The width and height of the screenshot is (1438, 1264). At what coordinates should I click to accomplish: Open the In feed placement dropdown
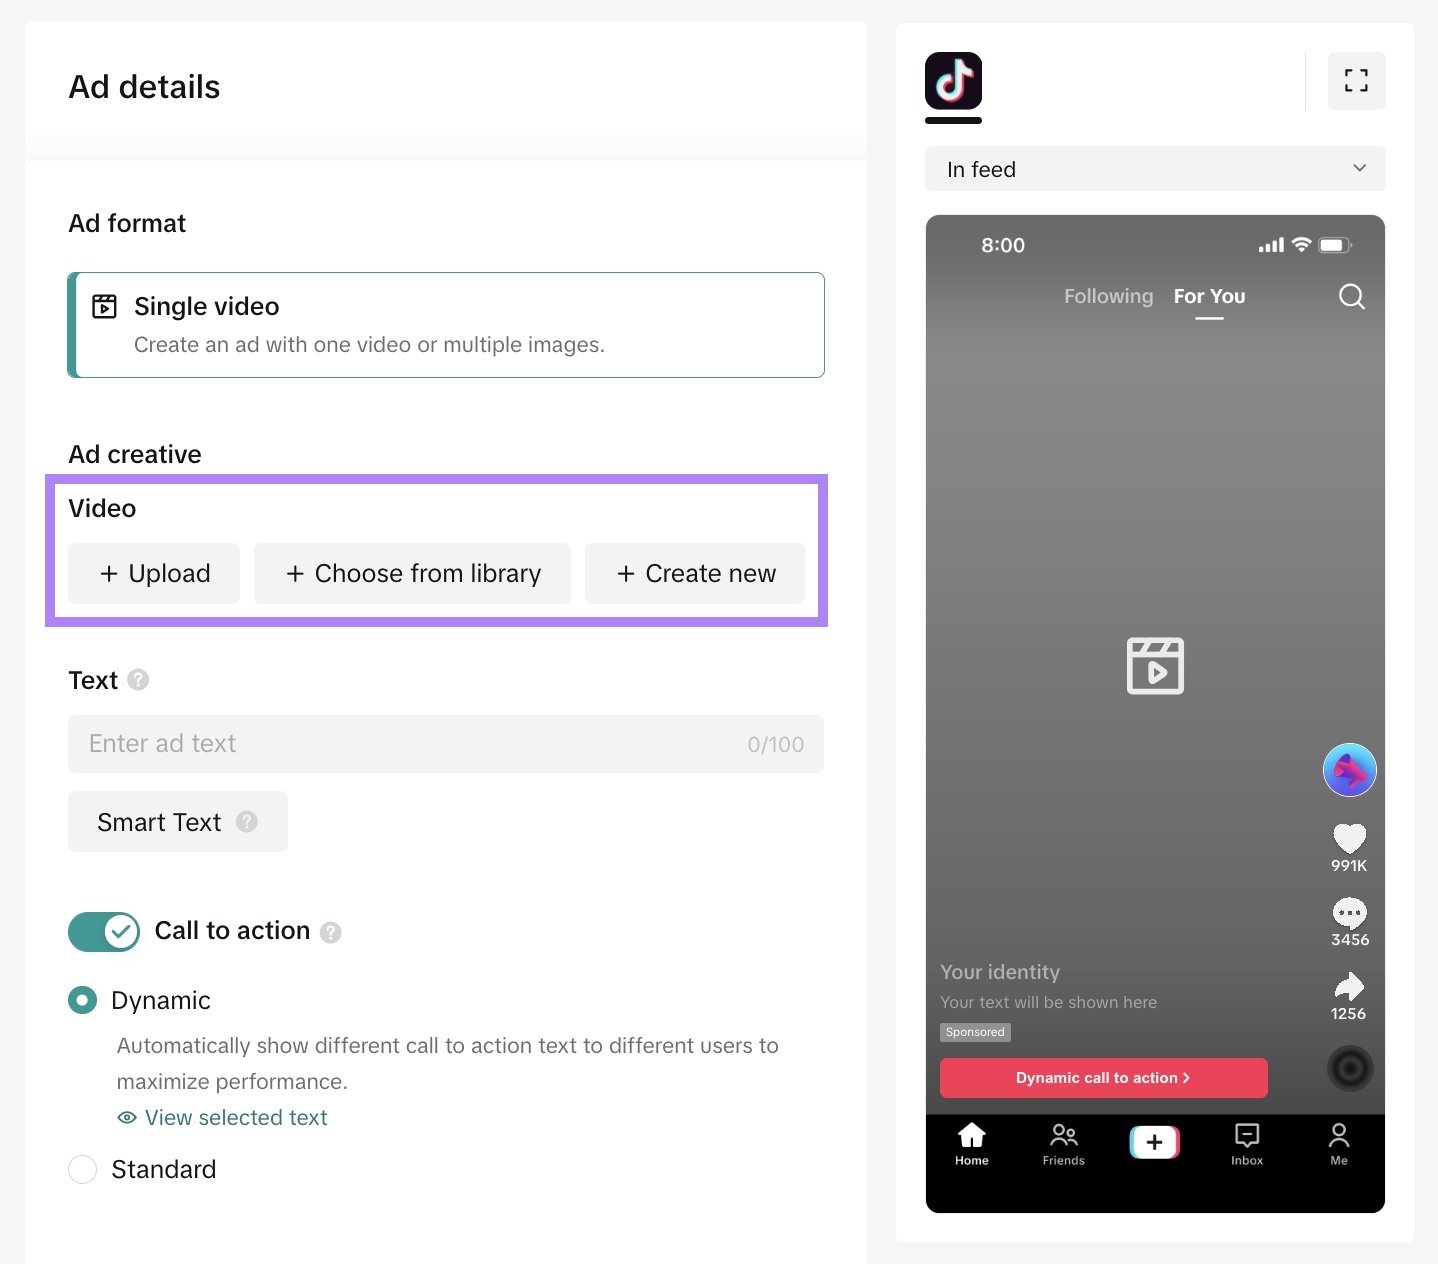(1154, 168)
